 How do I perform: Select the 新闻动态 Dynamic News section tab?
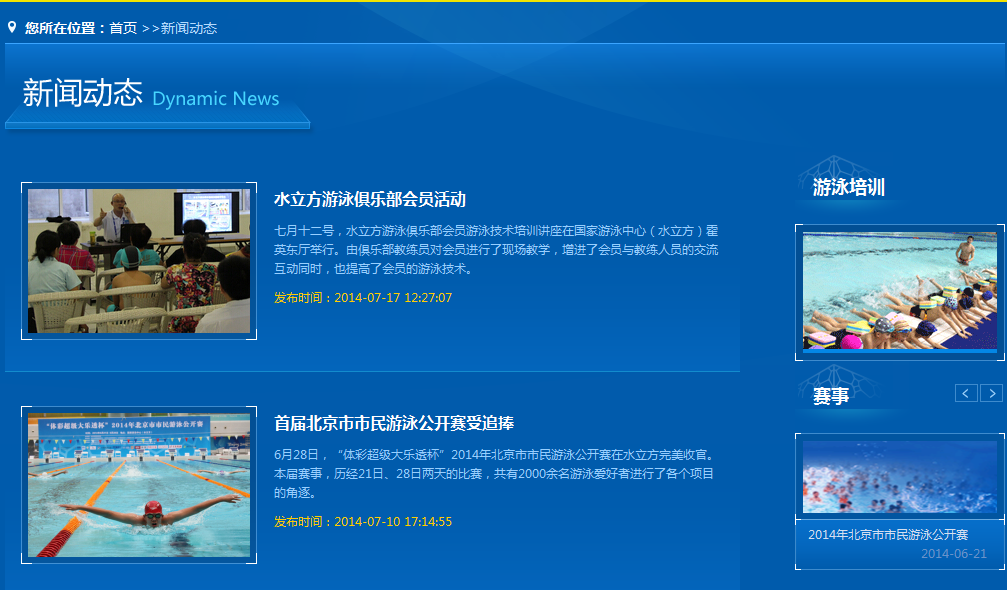(x=151, y=94)
